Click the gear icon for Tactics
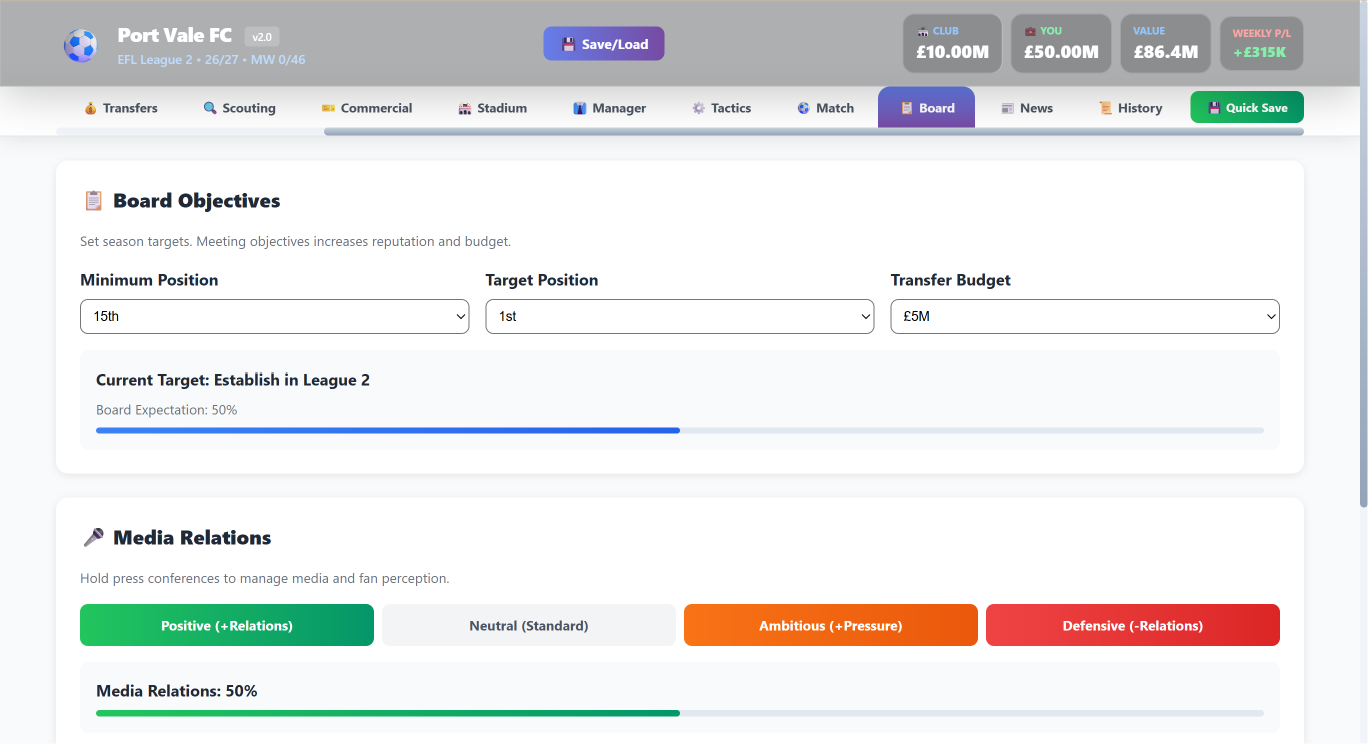This screenshot has width=1368, height=744. click(x=699, y=108)
